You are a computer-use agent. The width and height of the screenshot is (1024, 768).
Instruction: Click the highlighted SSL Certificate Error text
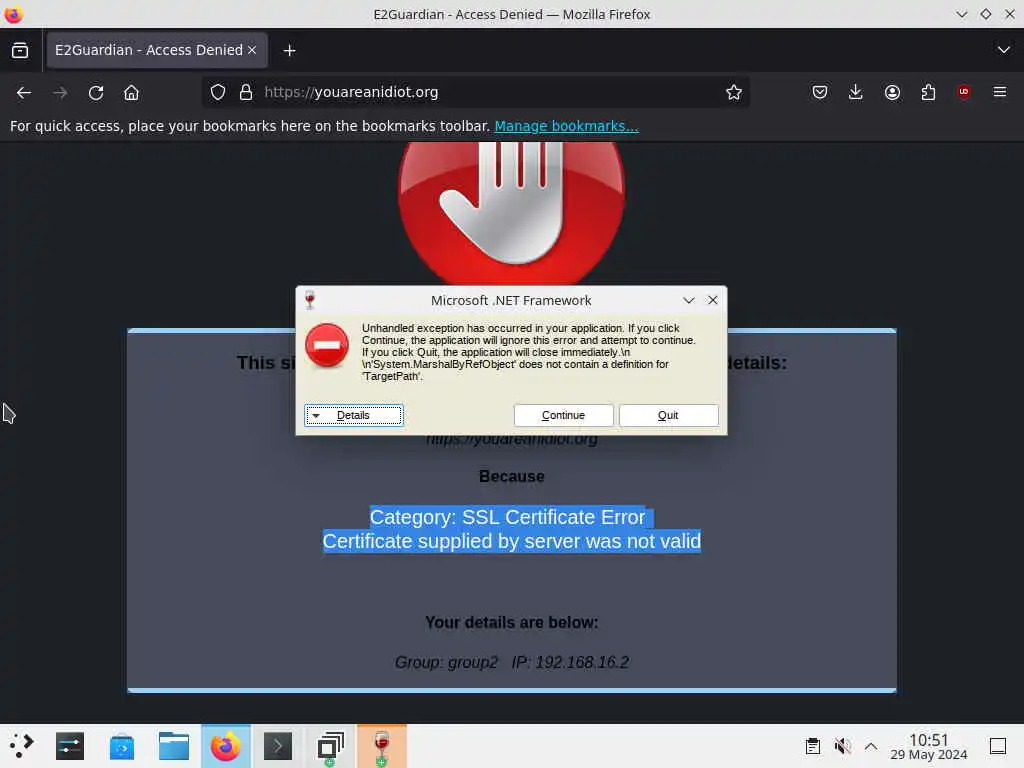507,517
